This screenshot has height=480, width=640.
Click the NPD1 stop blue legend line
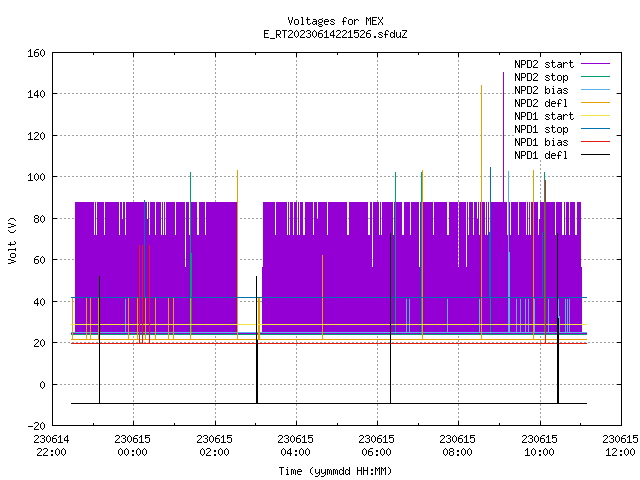click(595, 129)
